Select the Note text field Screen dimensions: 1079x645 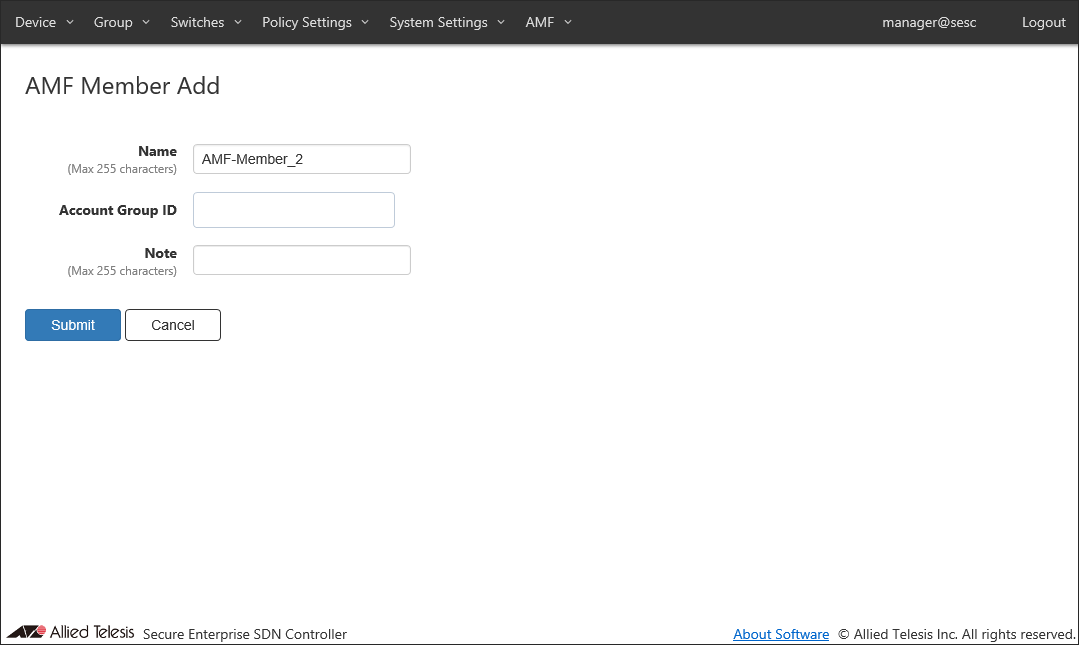tap(301, 260)
